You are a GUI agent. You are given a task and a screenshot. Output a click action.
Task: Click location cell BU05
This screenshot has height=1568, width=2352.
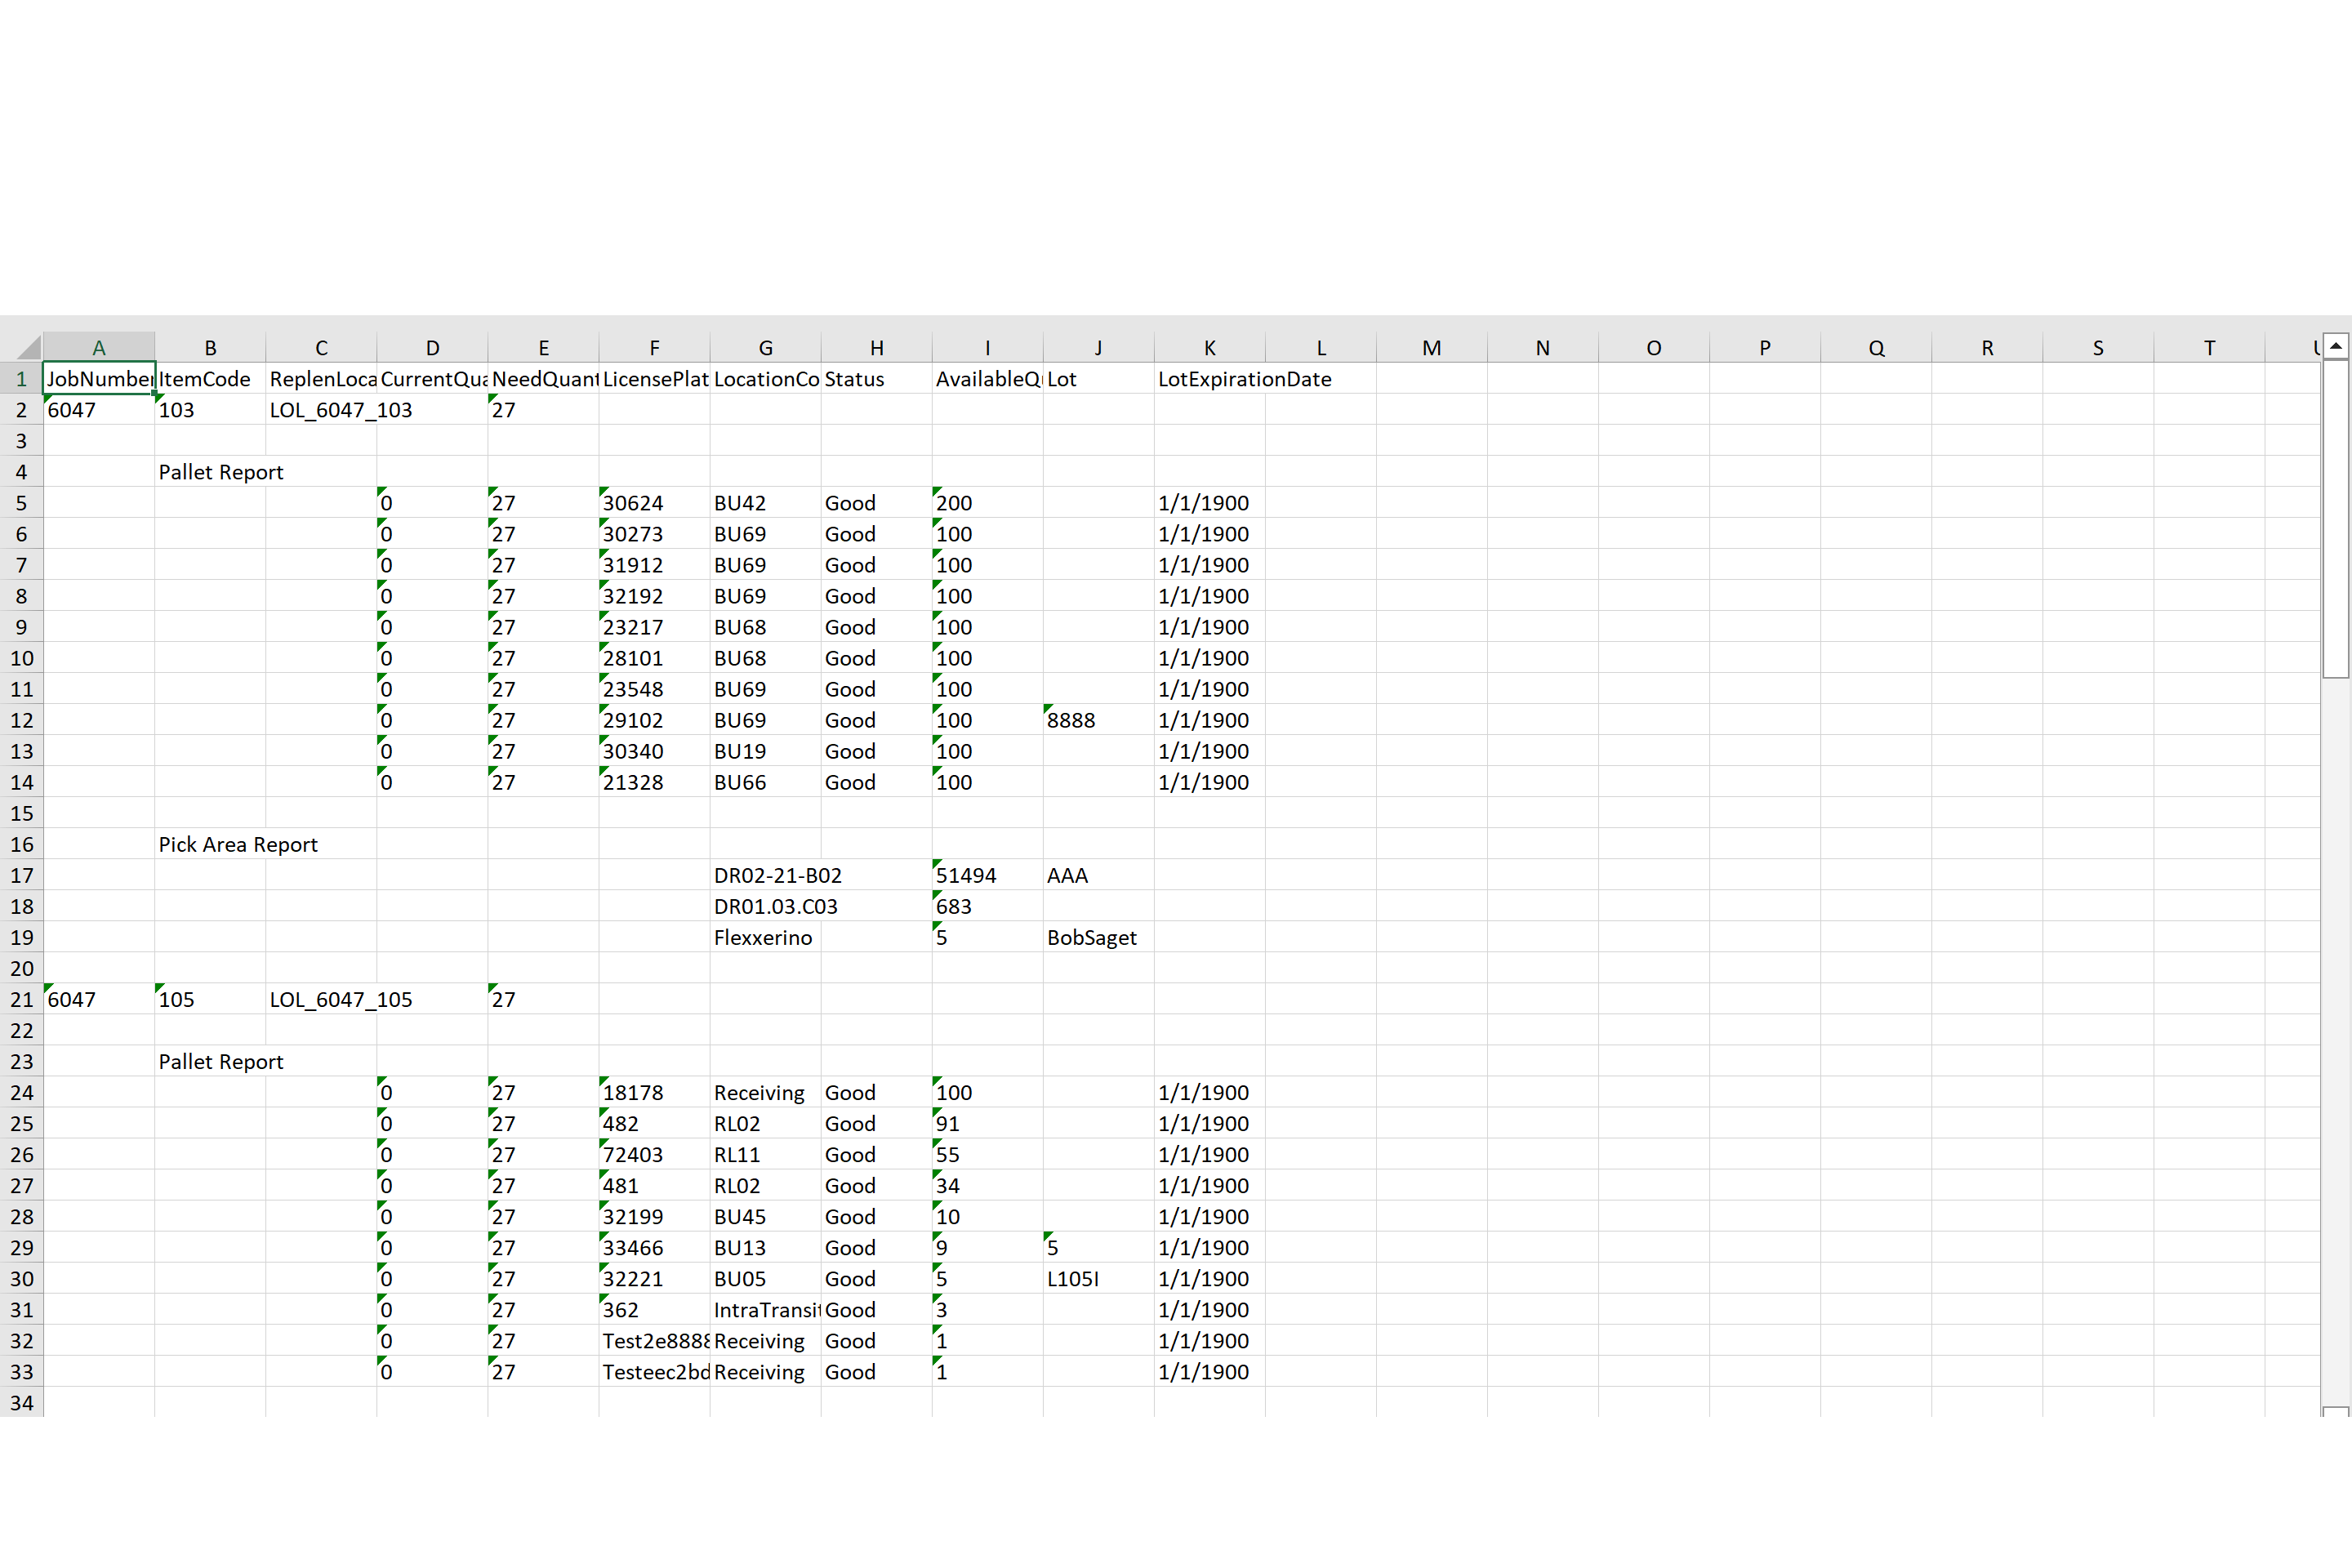[x=765, y=1278]
